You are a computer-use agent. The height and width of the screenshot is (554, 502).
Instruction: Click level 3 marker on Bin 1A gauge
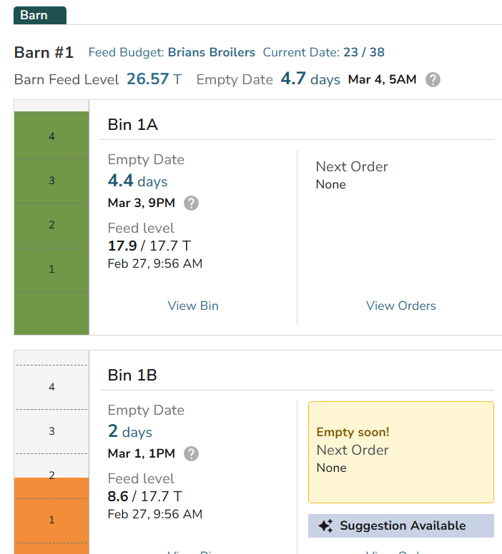(52, 181)
